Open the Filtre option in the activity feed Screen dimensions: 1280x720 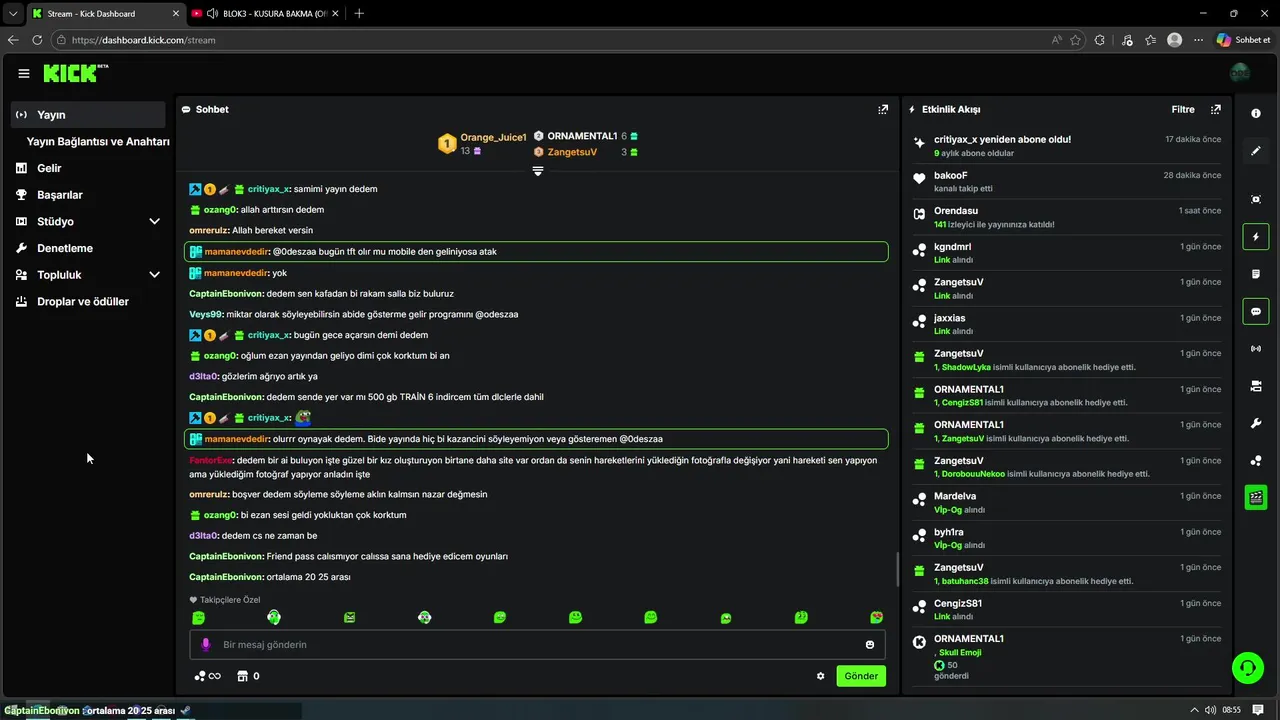click(x=1183, y=109)
